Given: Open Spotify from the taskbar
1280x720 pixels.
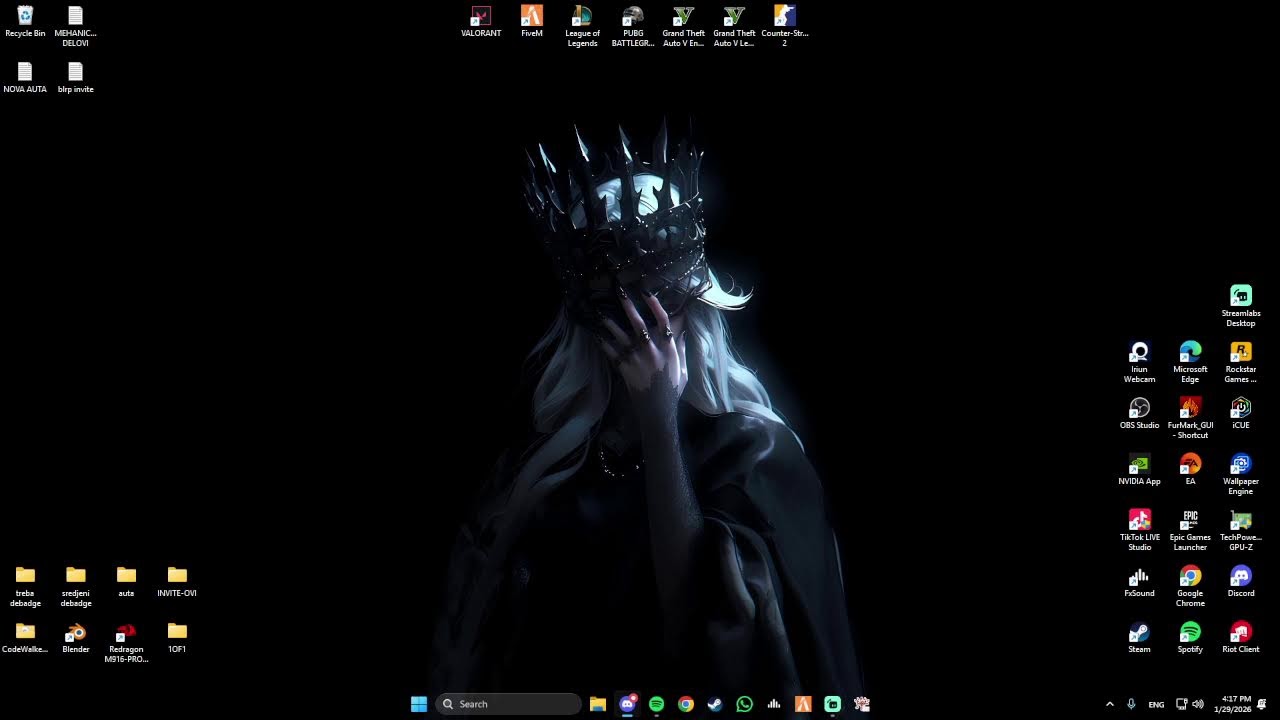Looking at the screenshot, I should 656,704.
